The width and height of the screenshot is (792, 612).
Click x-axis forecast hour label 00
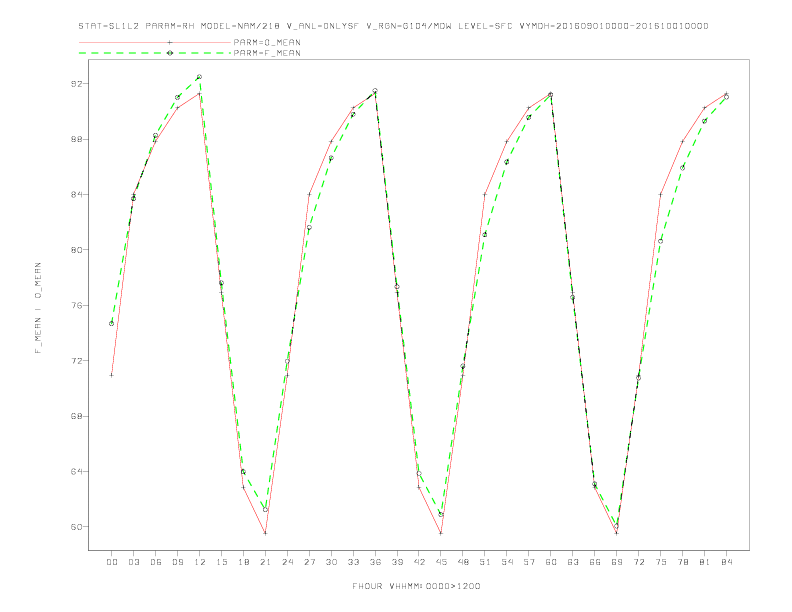112,562
